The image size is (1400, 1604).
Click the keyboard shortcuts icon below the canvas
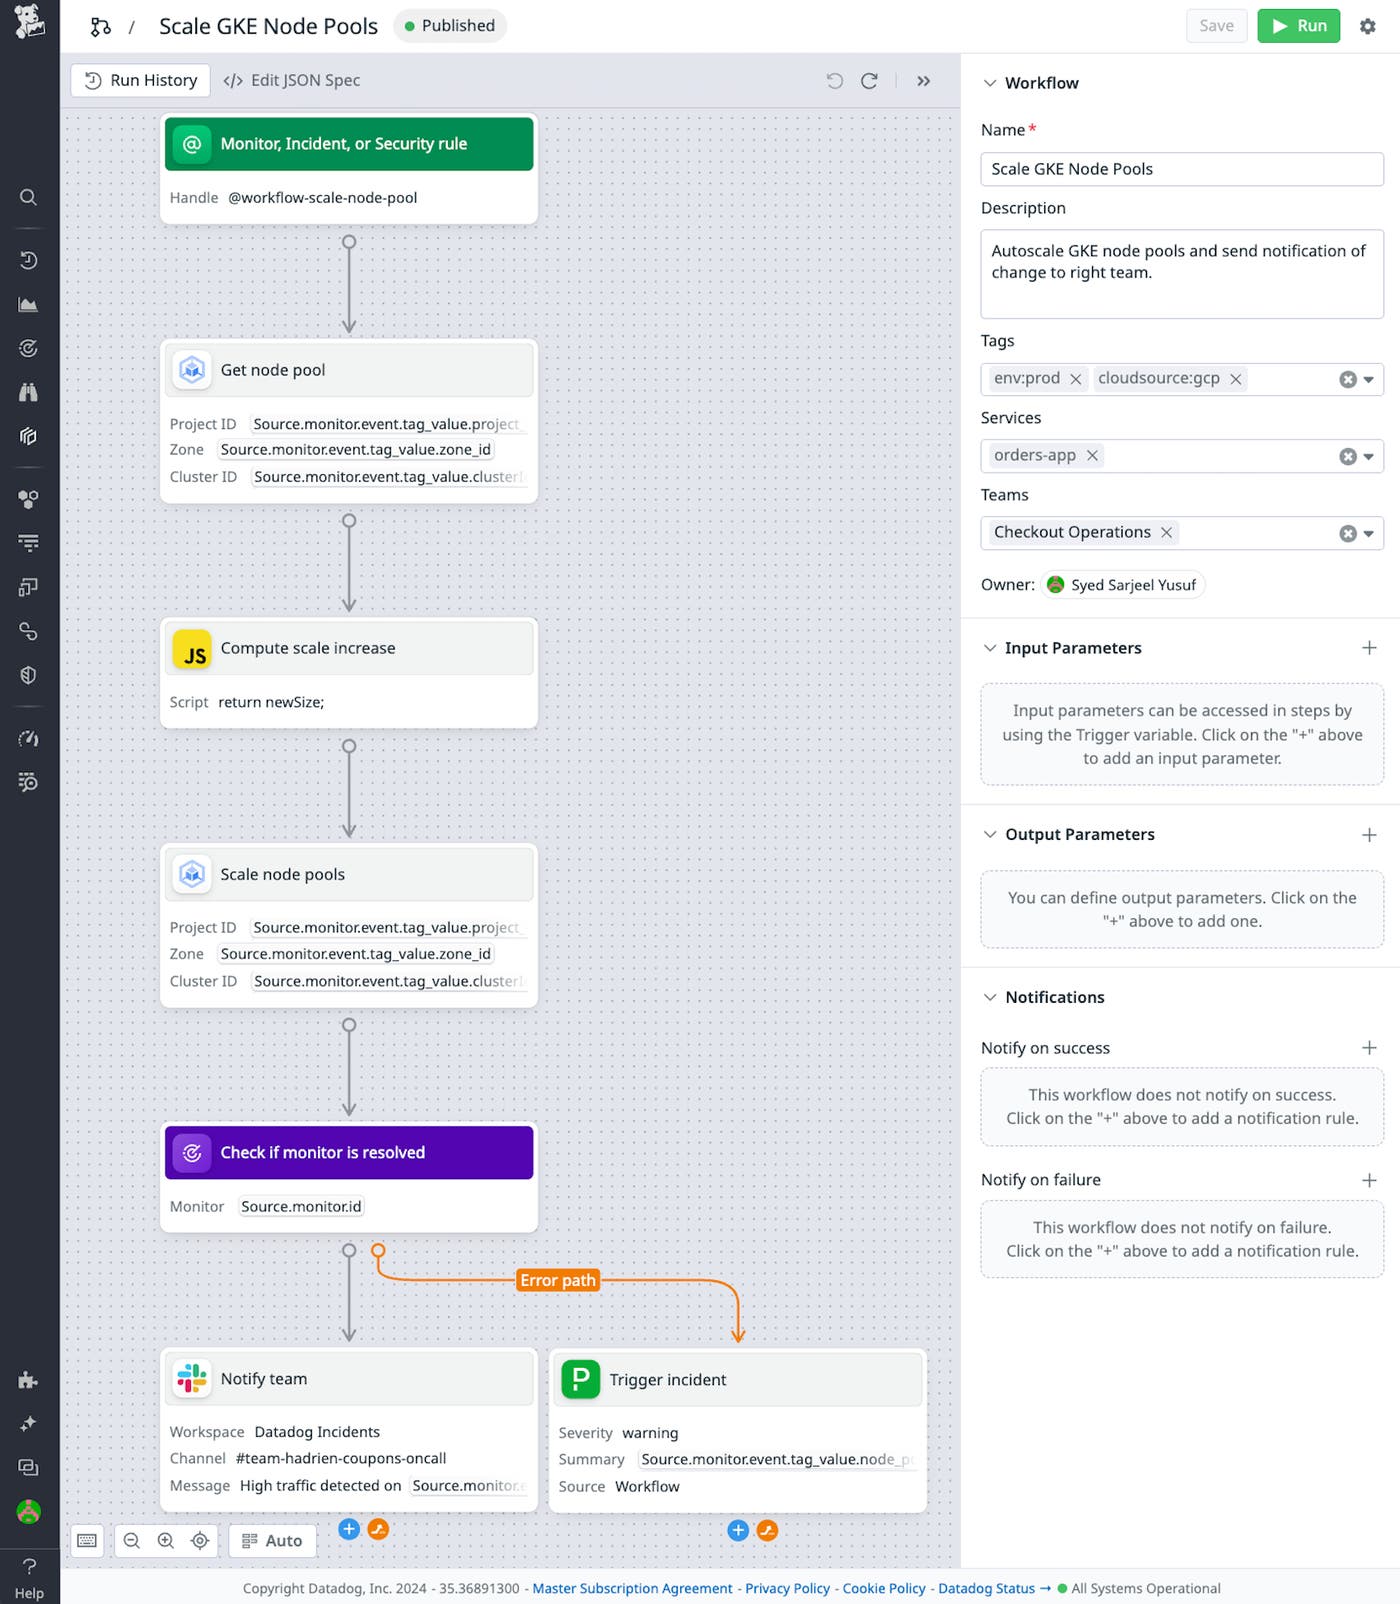click(87, 1540)
